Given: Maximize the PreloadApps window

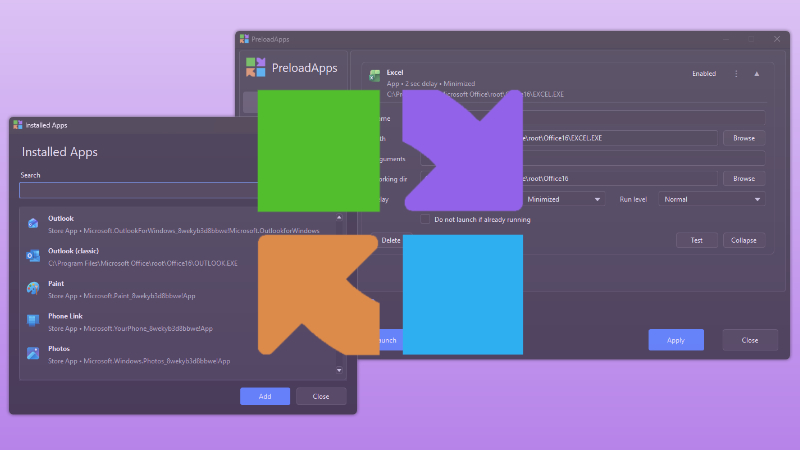Looking at the screenshot, I should (x=752, y=39).
